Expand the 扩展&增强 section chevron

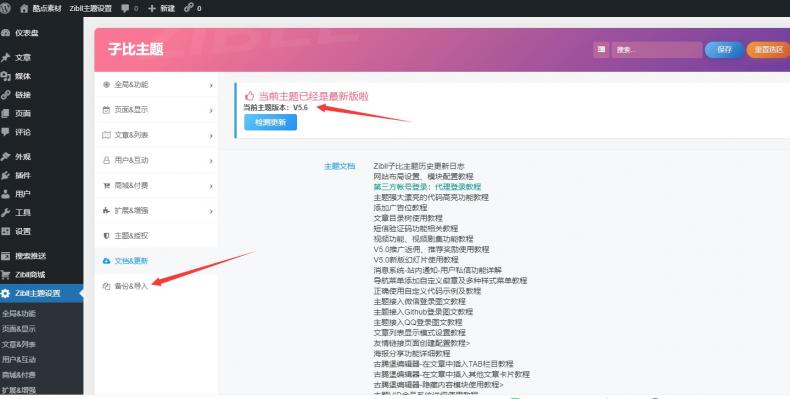click(x=211, y=211)
